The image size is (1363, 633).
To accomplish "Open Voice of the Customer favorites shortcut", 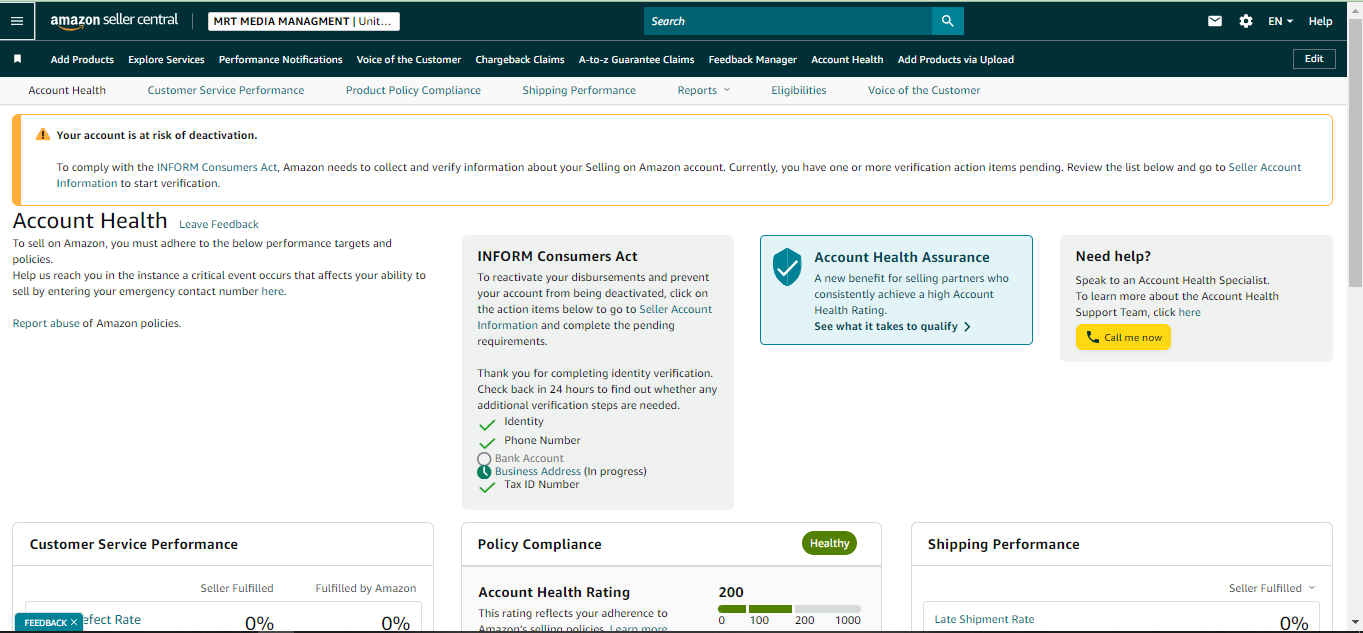I will [409, 59].
